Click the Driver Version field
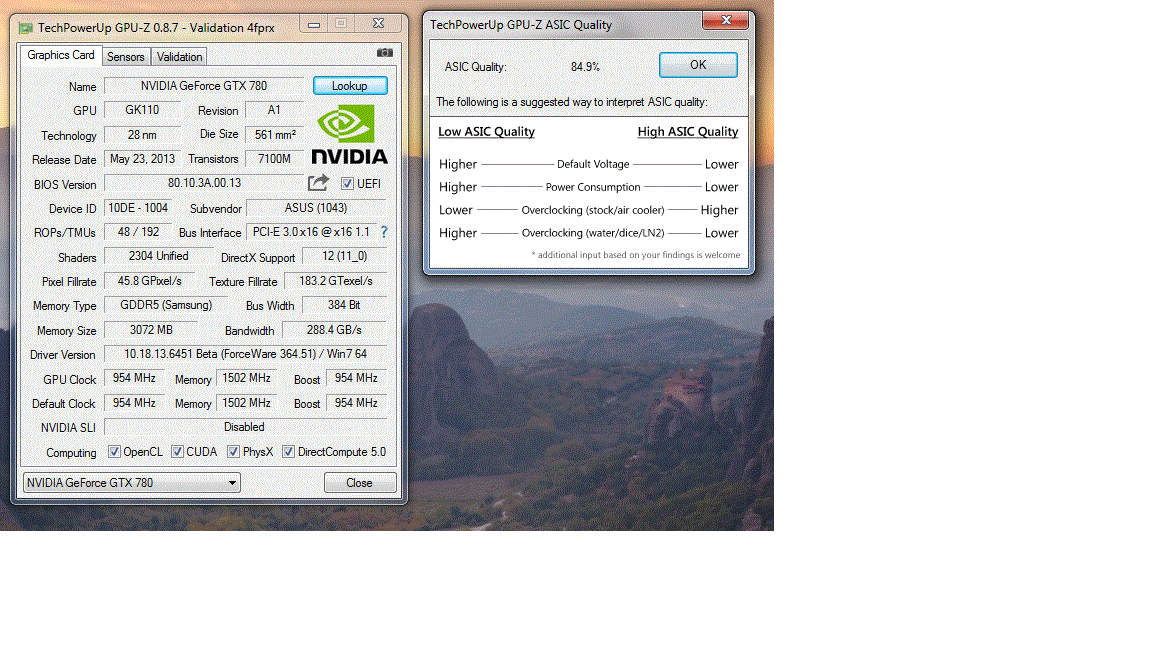 [245, 354]
